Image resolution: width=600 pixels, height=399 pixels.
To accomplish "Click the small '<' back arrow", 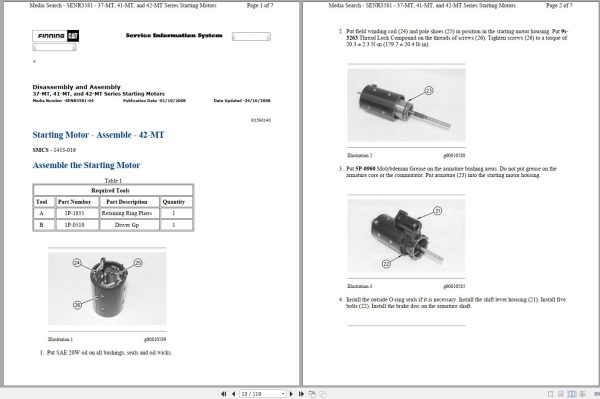I will click(34, 61).
